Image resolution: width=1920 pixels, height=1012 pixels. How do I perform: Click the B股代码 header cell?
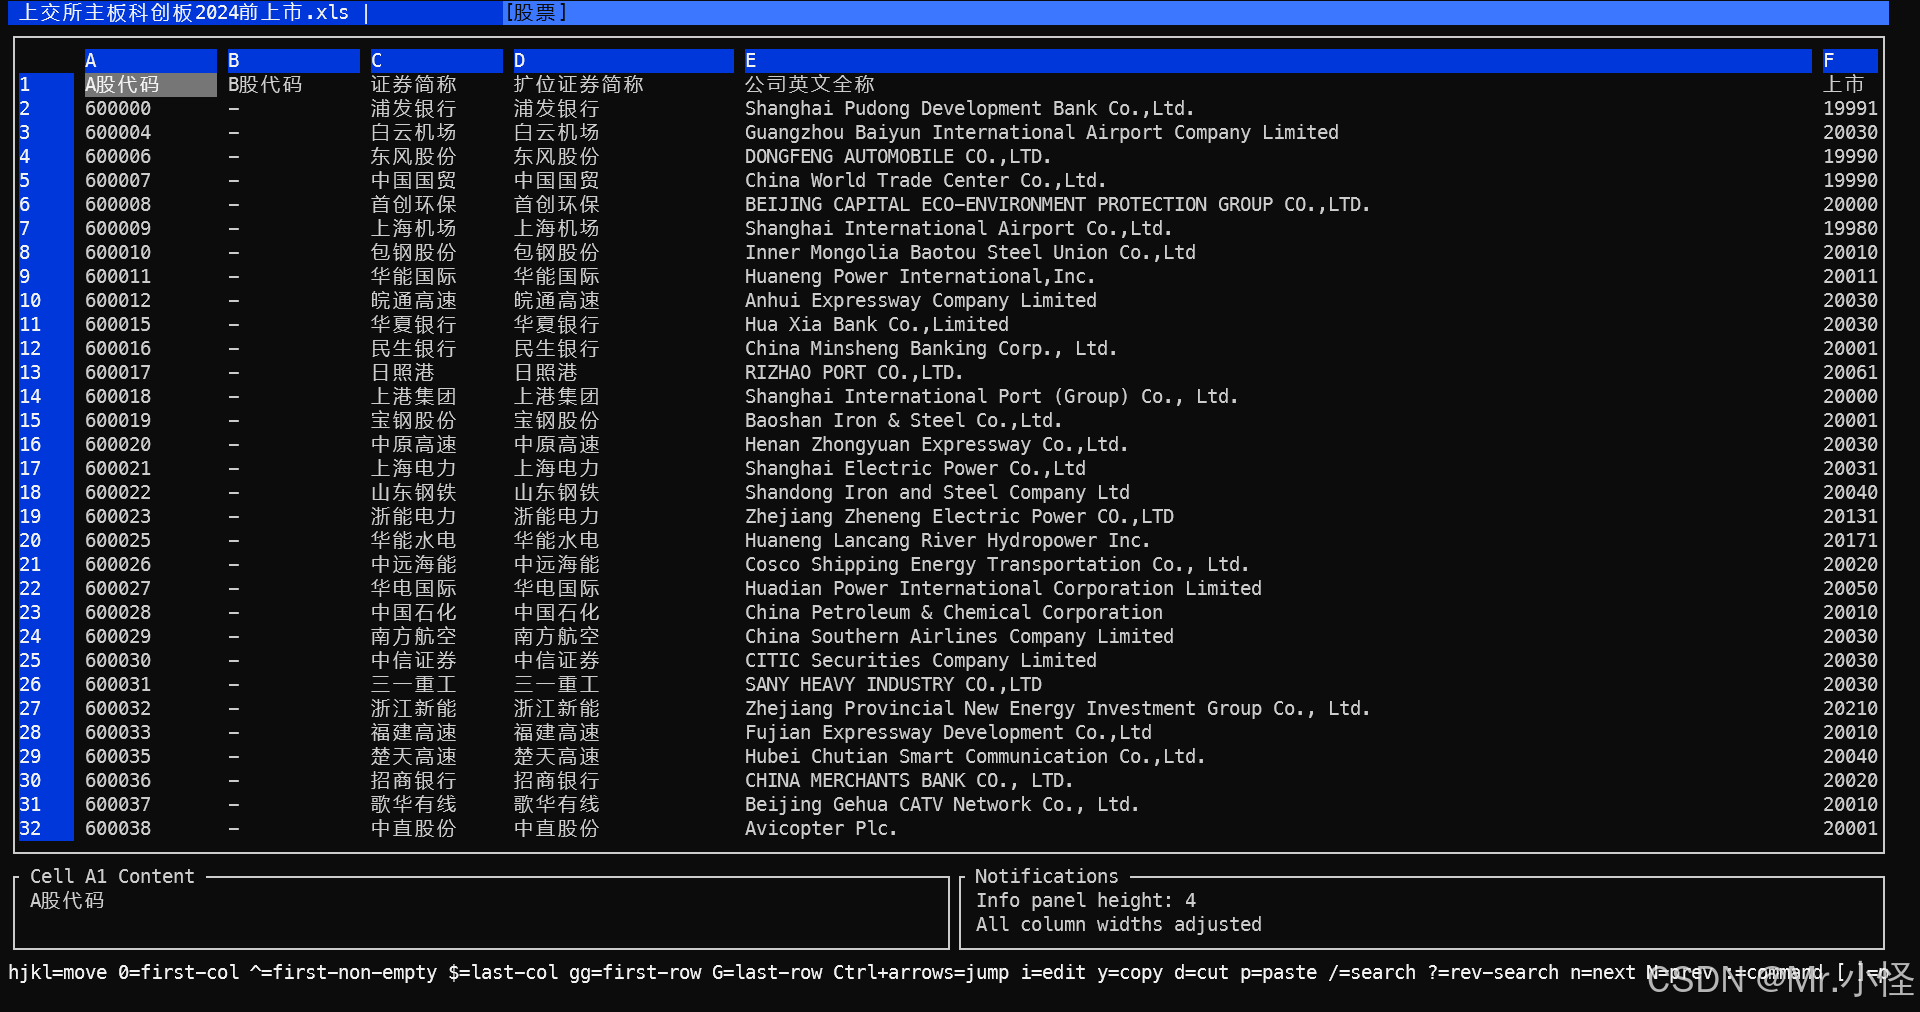click(x=265, y=84)
